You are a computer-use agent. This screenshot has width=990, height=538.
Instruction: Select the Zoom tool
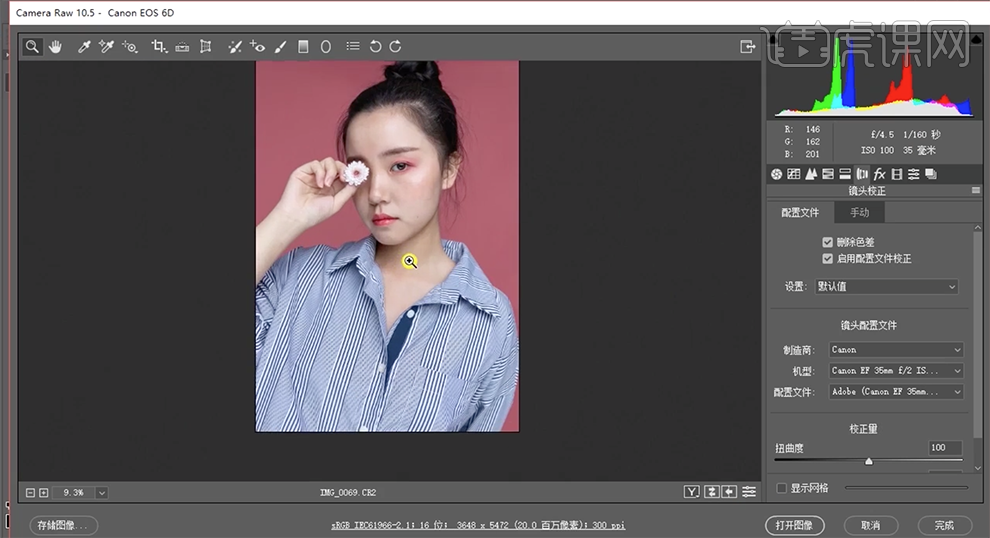32,47
